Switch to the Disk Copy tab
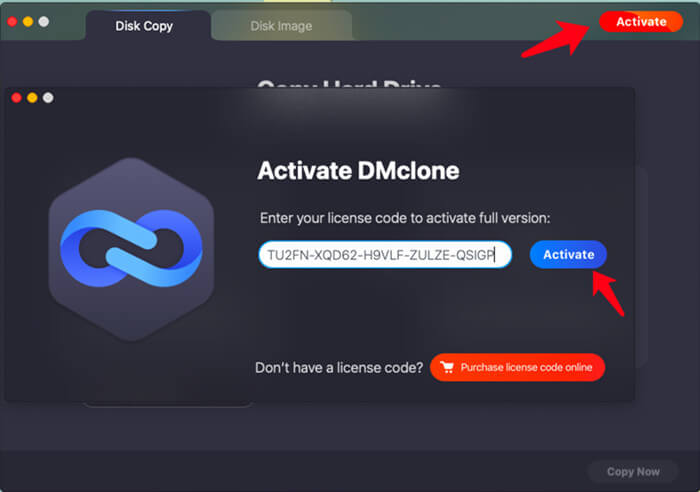The height and width of the screenshot is (492, 700). coord(145,26)
